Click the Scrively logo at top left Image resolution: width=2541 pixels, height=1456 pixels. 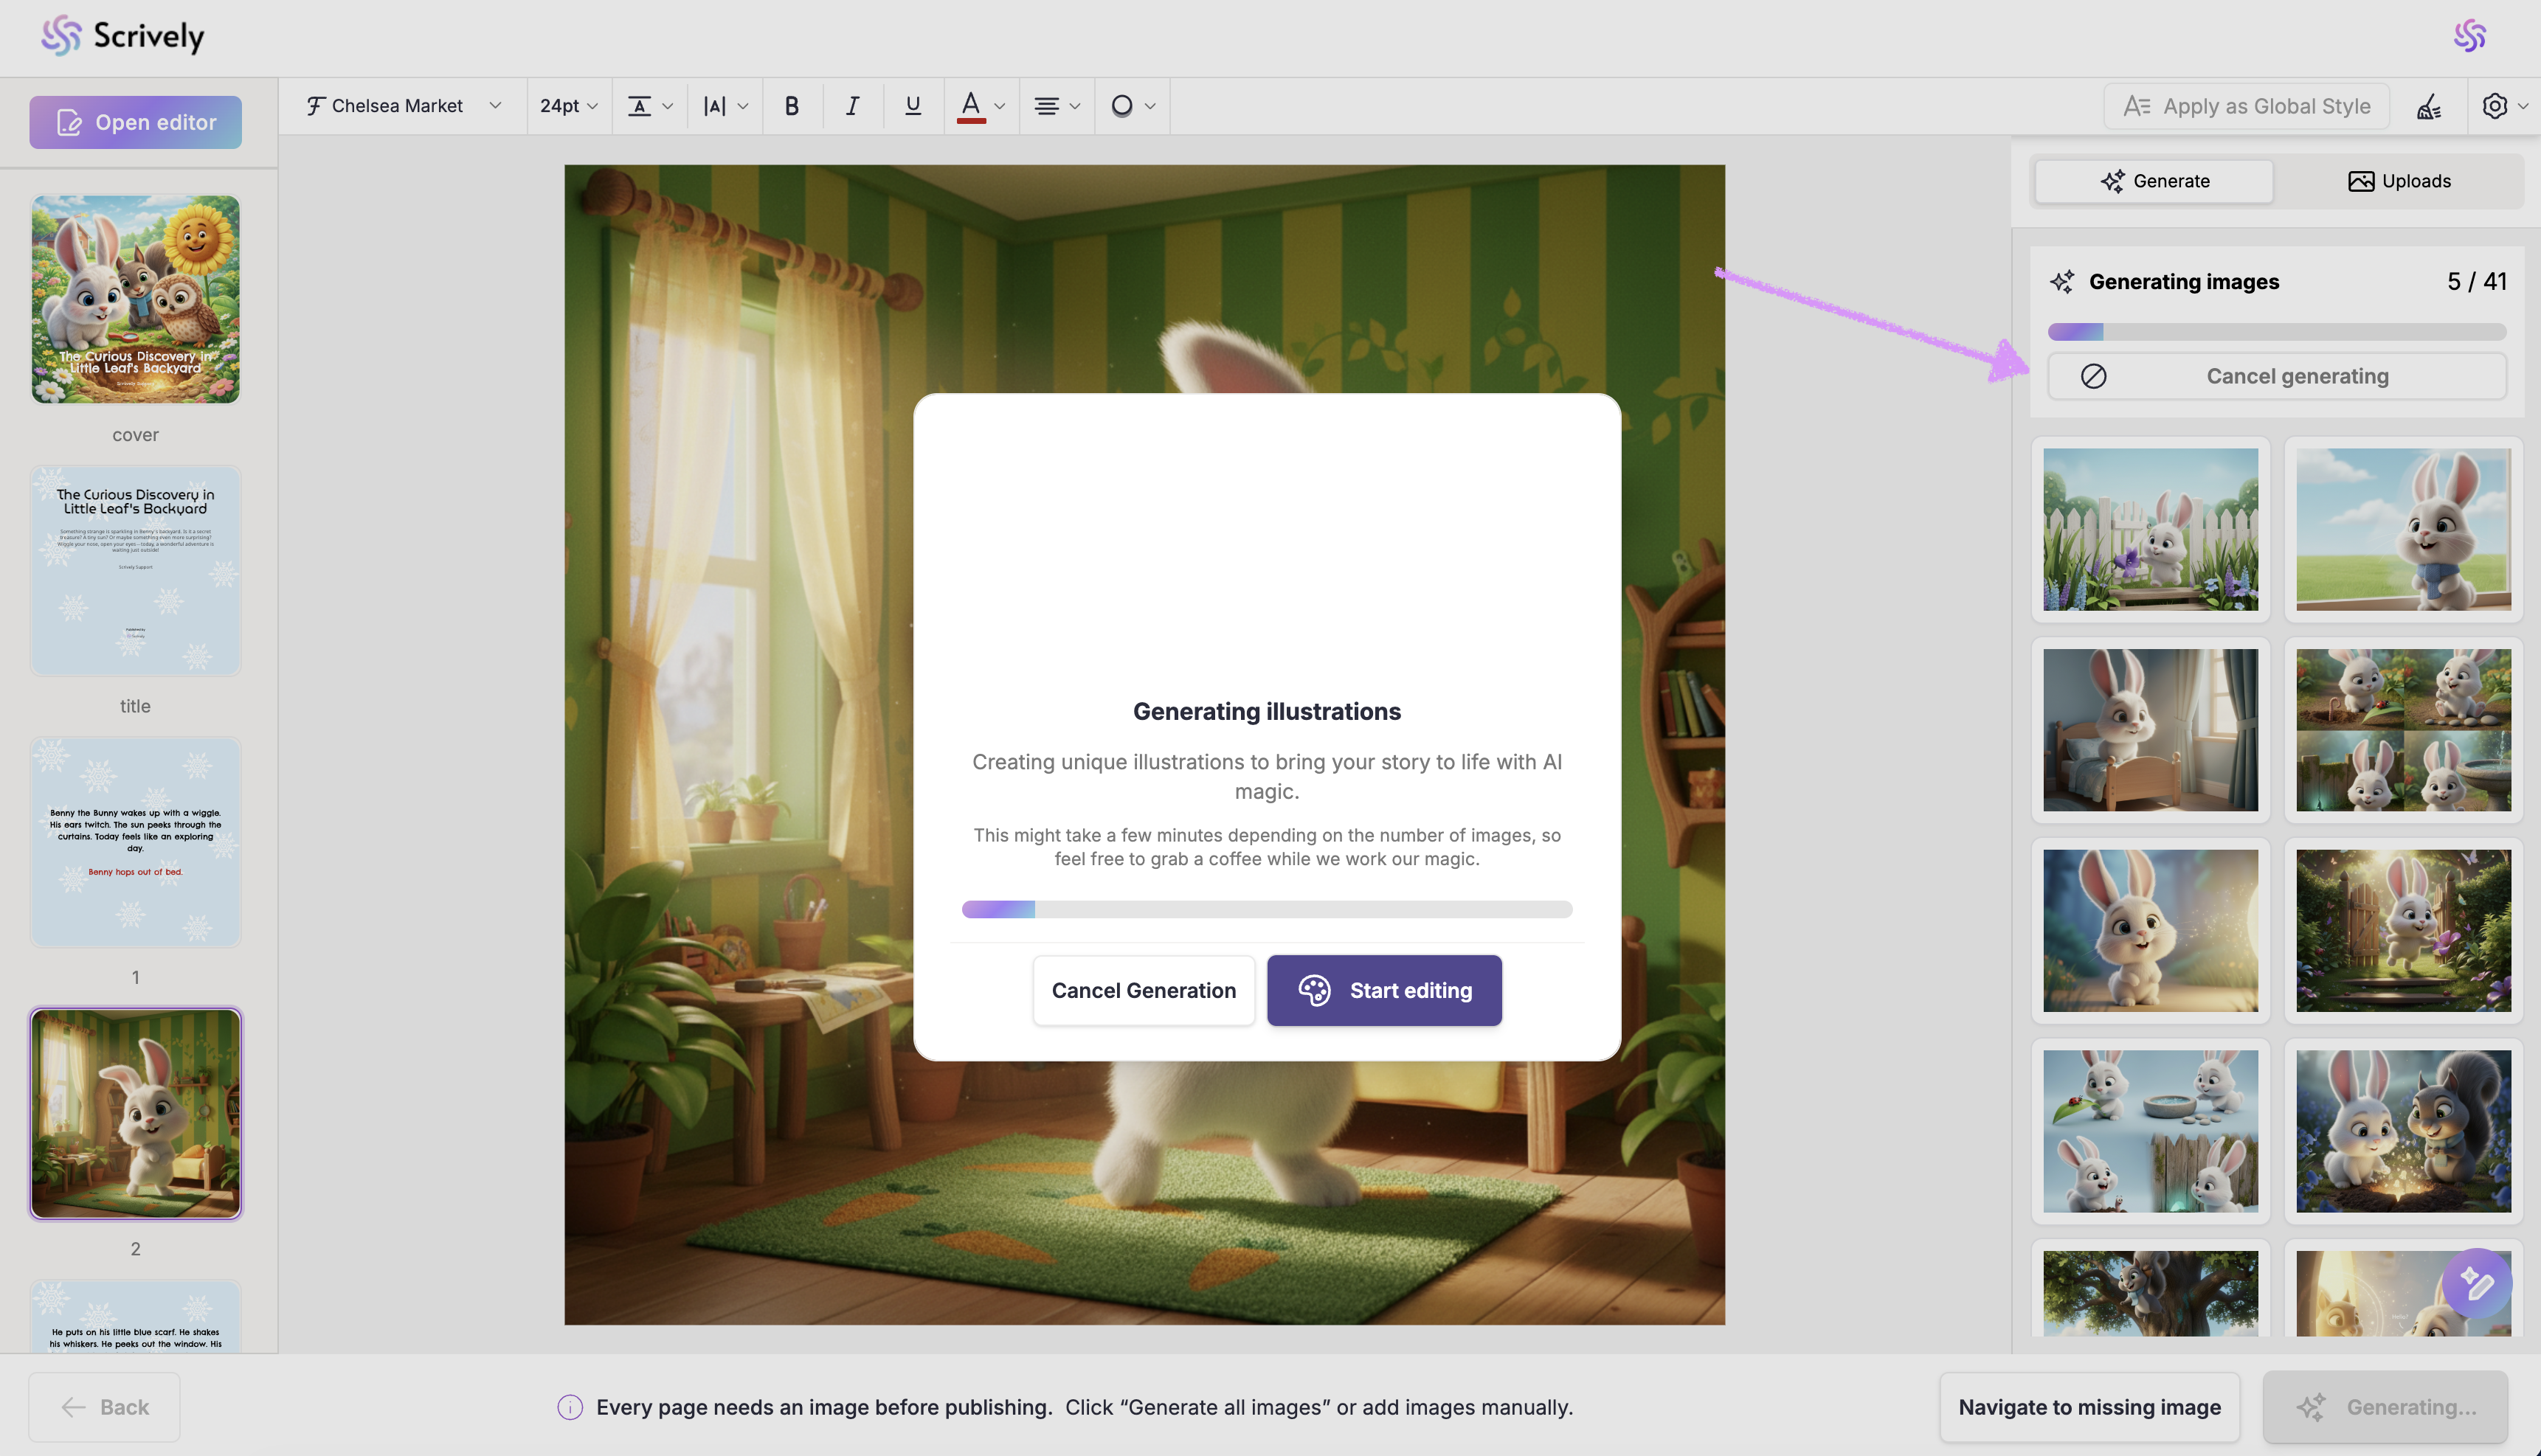click(x=122, y=36)
